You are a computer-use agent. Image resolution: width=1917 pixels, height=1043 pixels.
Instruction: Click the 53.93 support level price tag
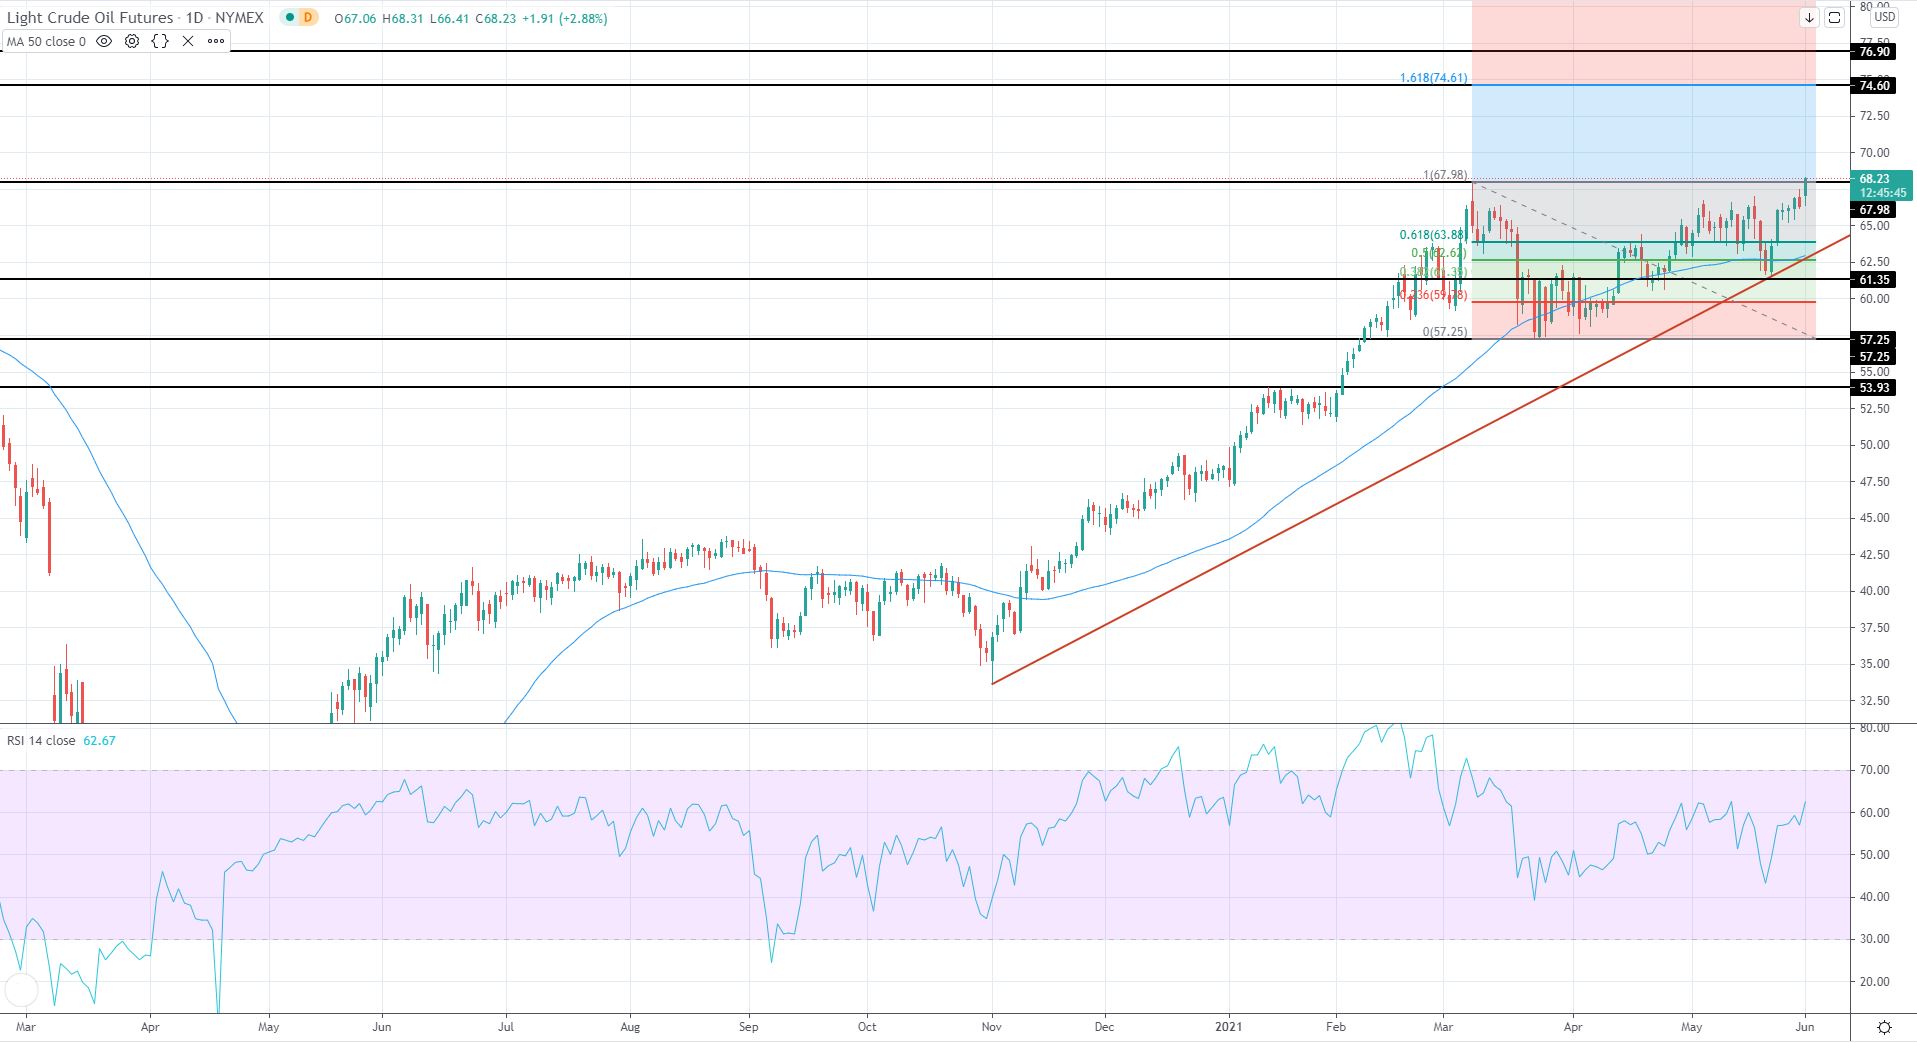click(x=1873, y=388)
